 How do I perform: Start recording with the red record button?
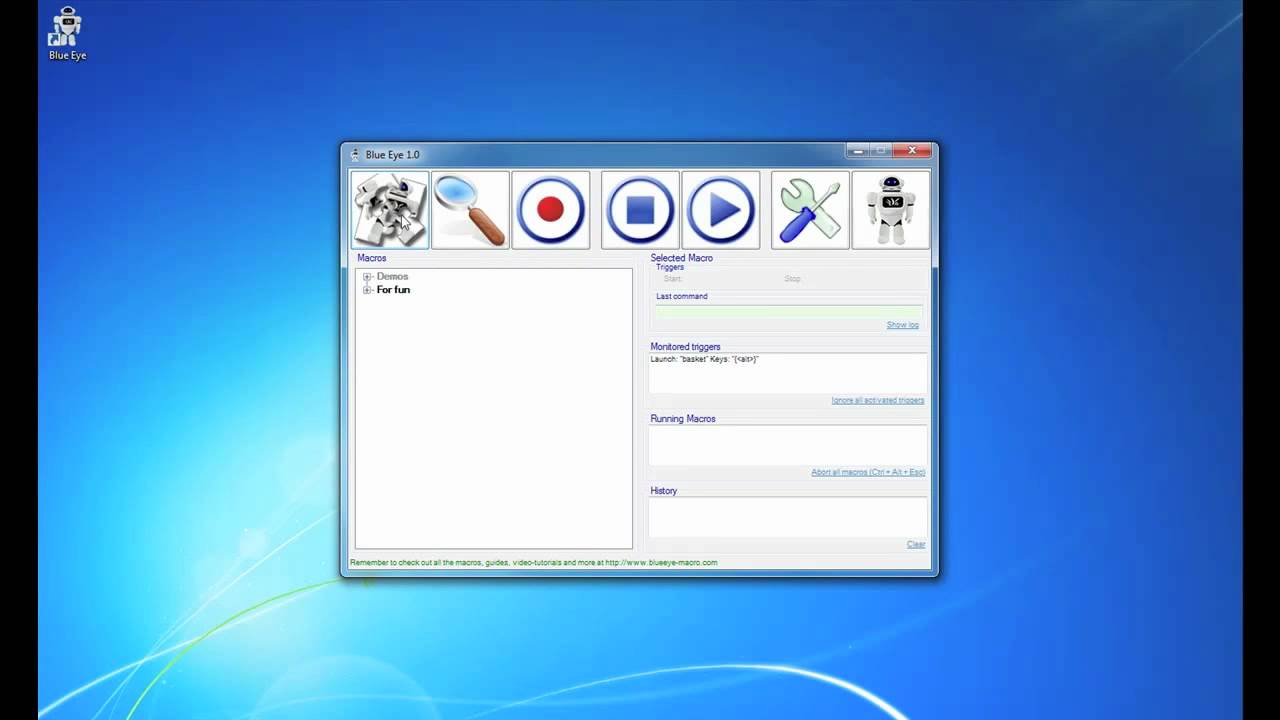(x=551, y=210)
